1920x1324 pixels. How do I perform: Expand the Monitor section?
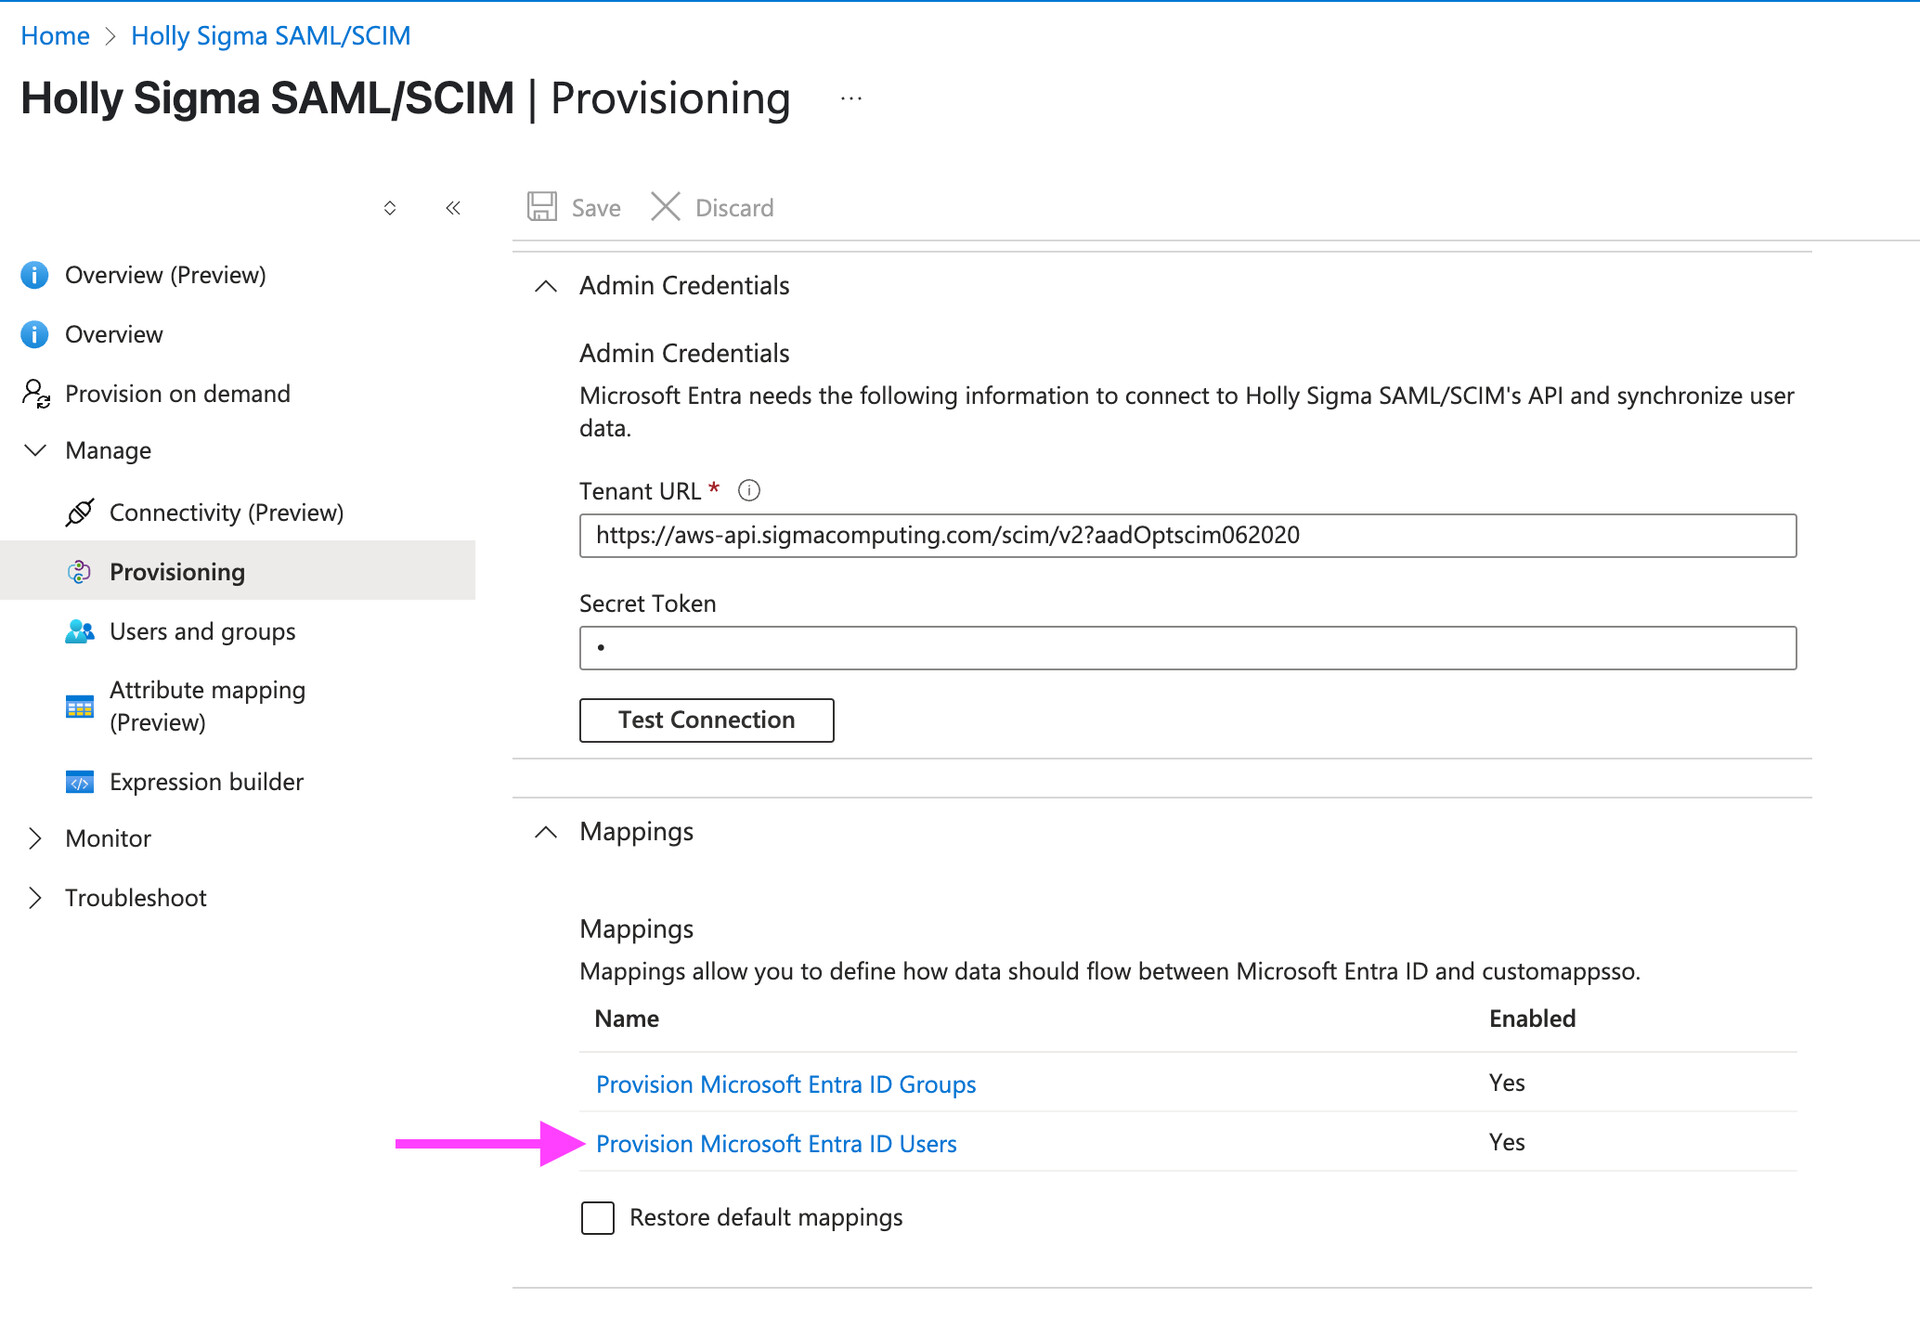pos(35,838)
